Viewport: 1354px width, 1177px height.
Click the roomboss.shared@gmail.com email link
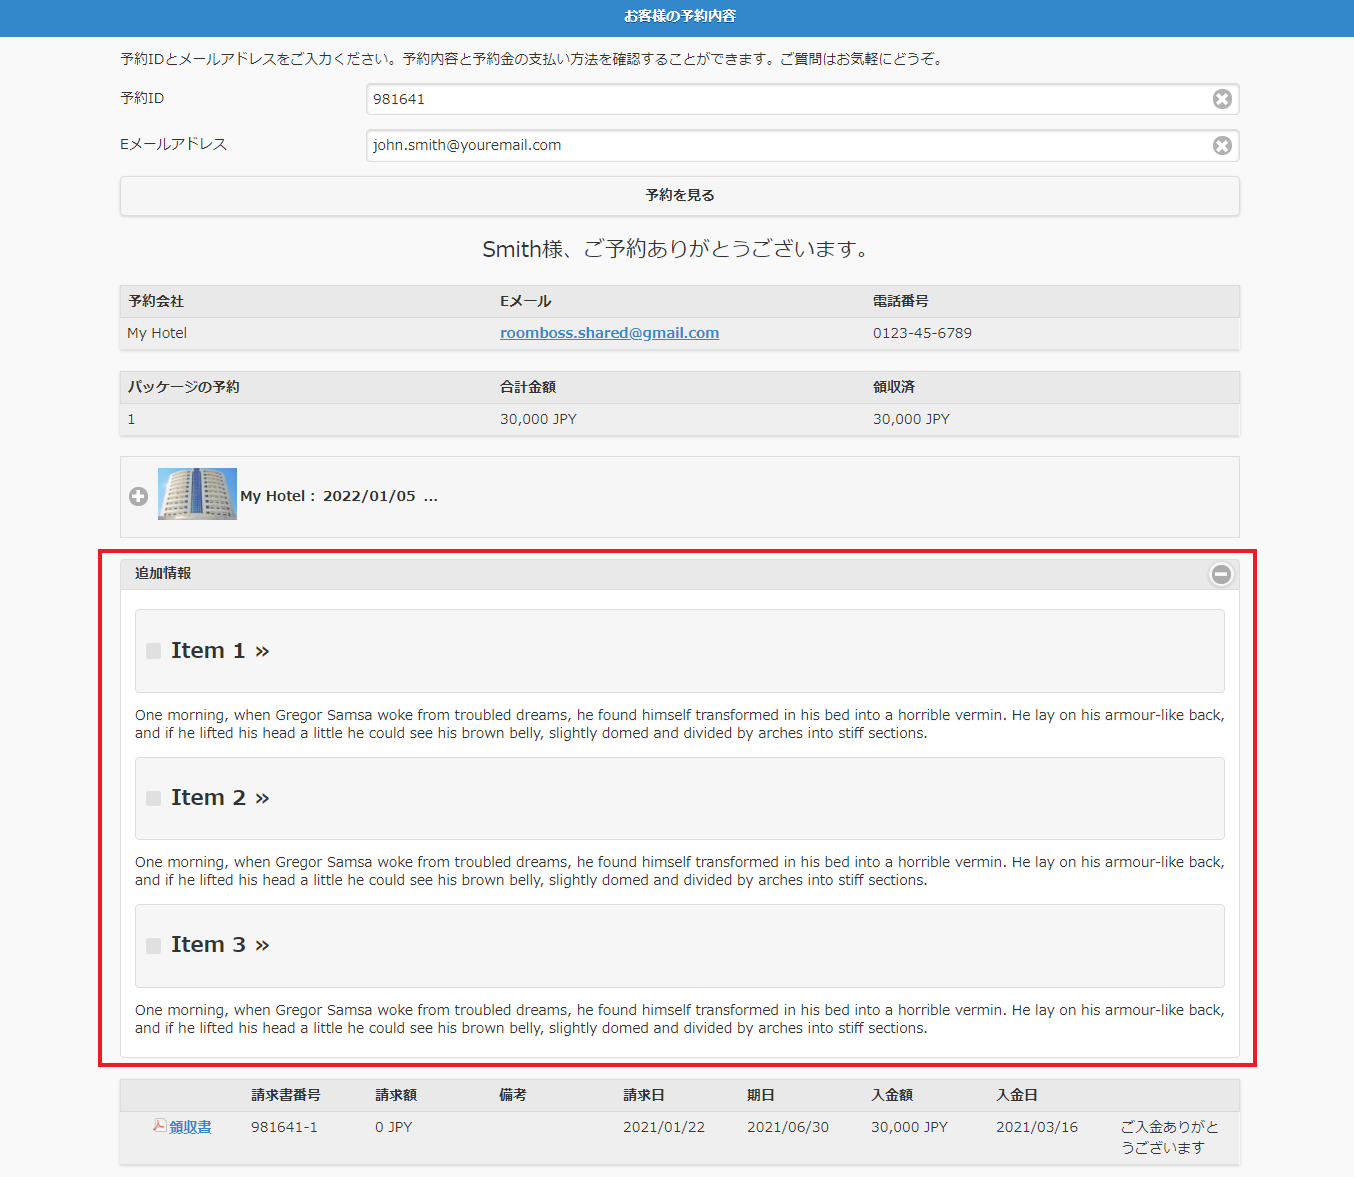(609, 333)
